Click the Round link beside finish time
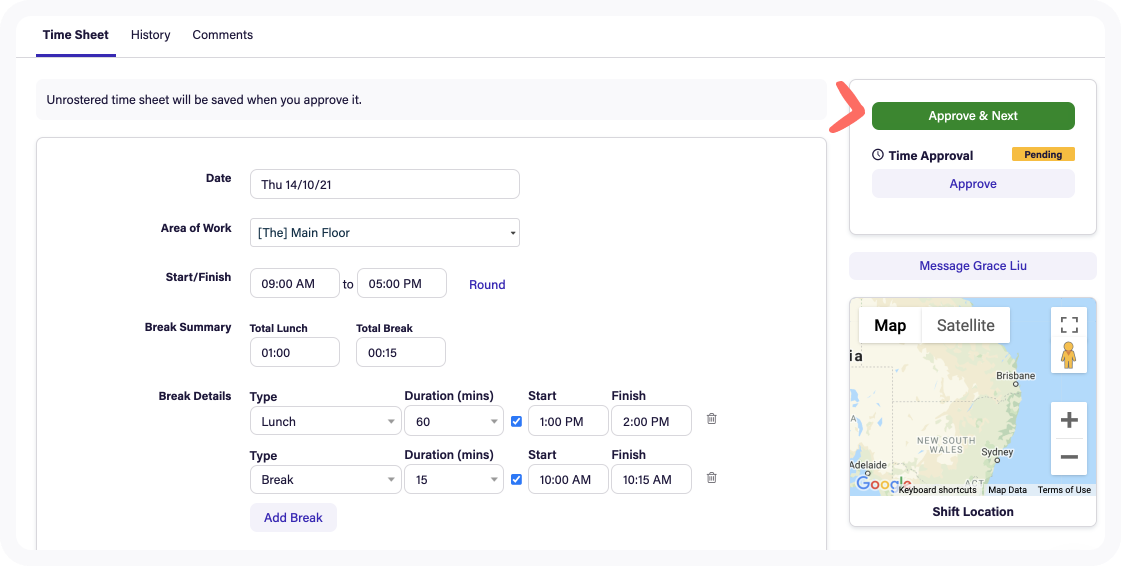This screenshot has height=566, width=1121. [487, 285]
